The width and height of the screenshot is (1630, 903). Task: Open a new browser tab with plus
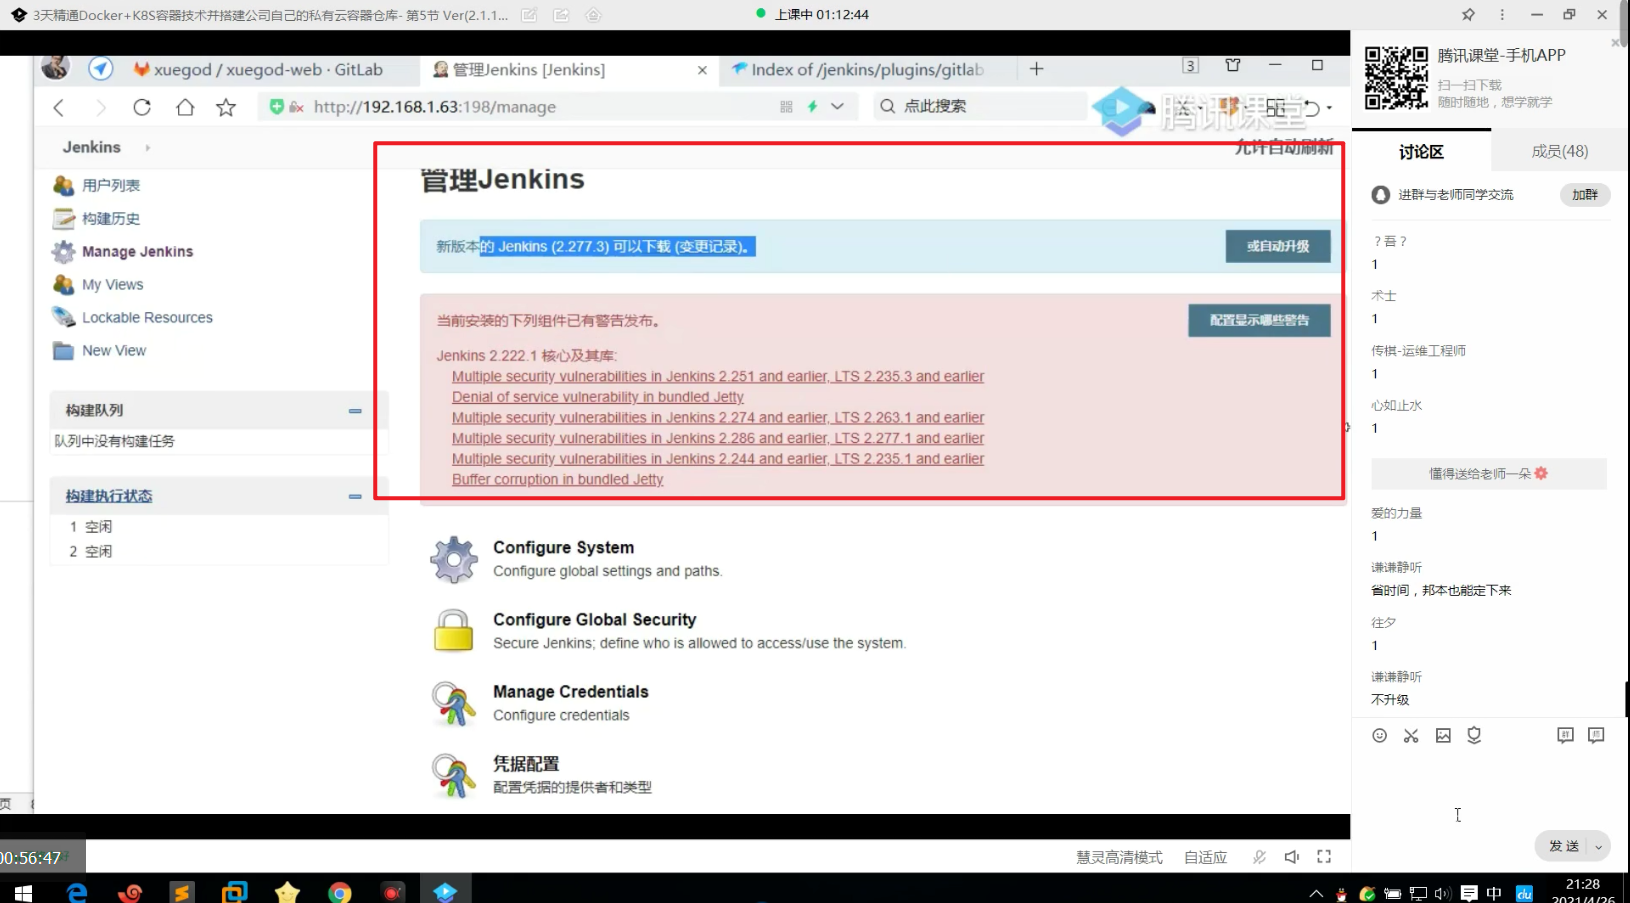click(1036, 69)
